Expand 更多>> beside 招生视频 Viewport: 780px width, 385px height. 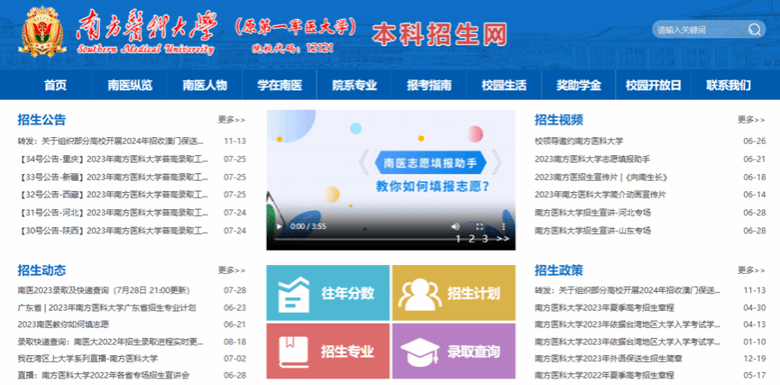pyautogui.click(x=751, y=119)
